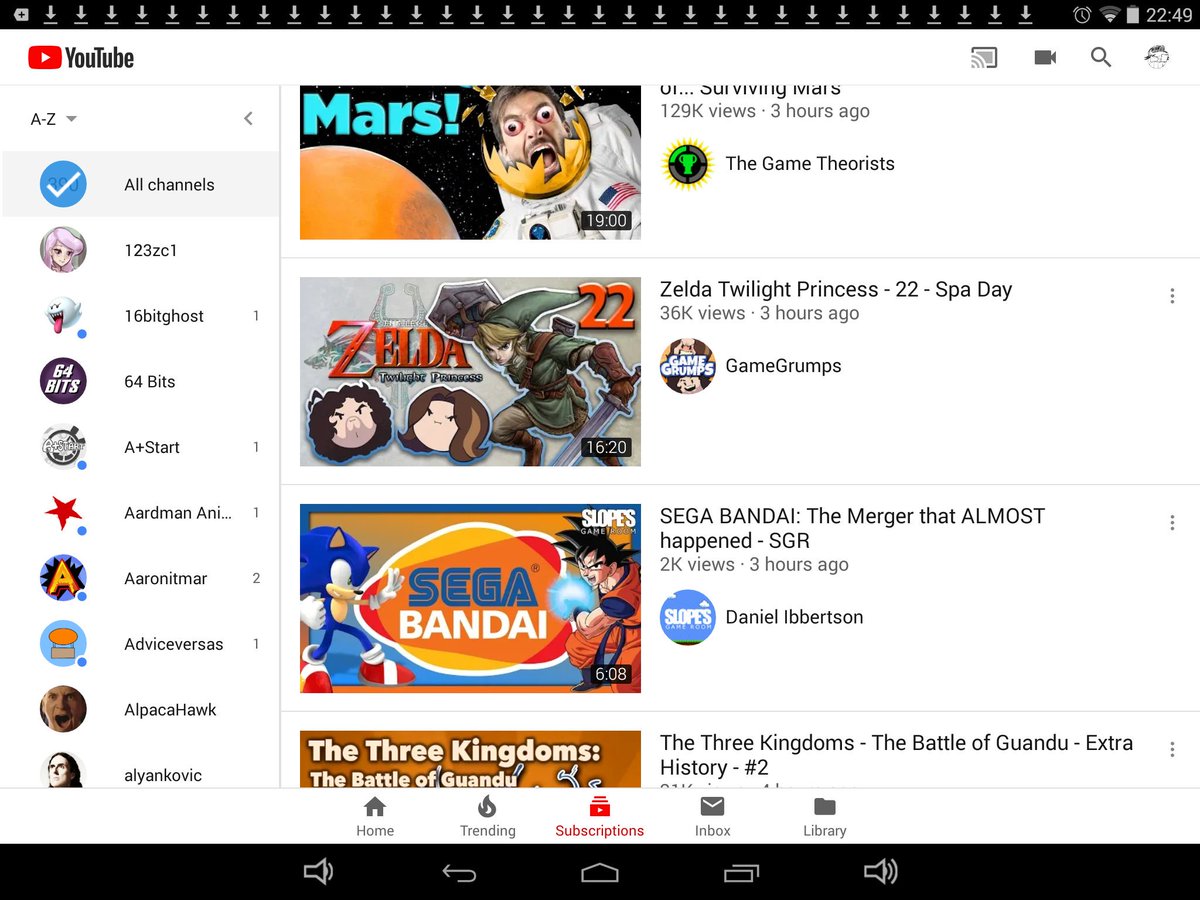Tap the Android home button

[x=600, y=872]
